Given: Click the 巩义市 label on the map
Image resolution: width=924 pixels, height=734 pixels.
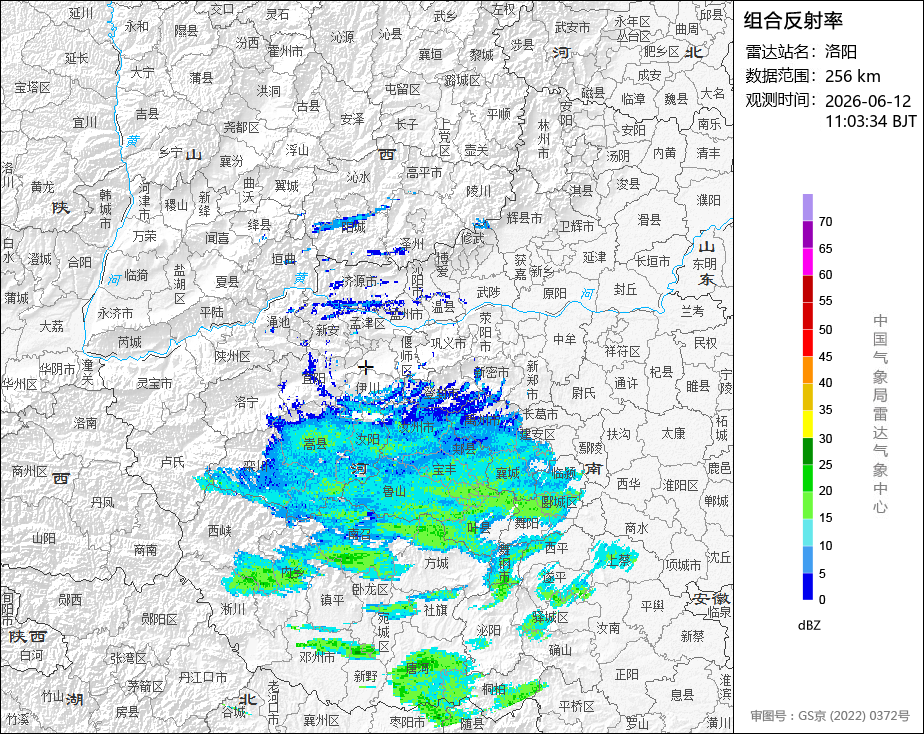Looking at the screenshot, I should click(x=448, y=343).
